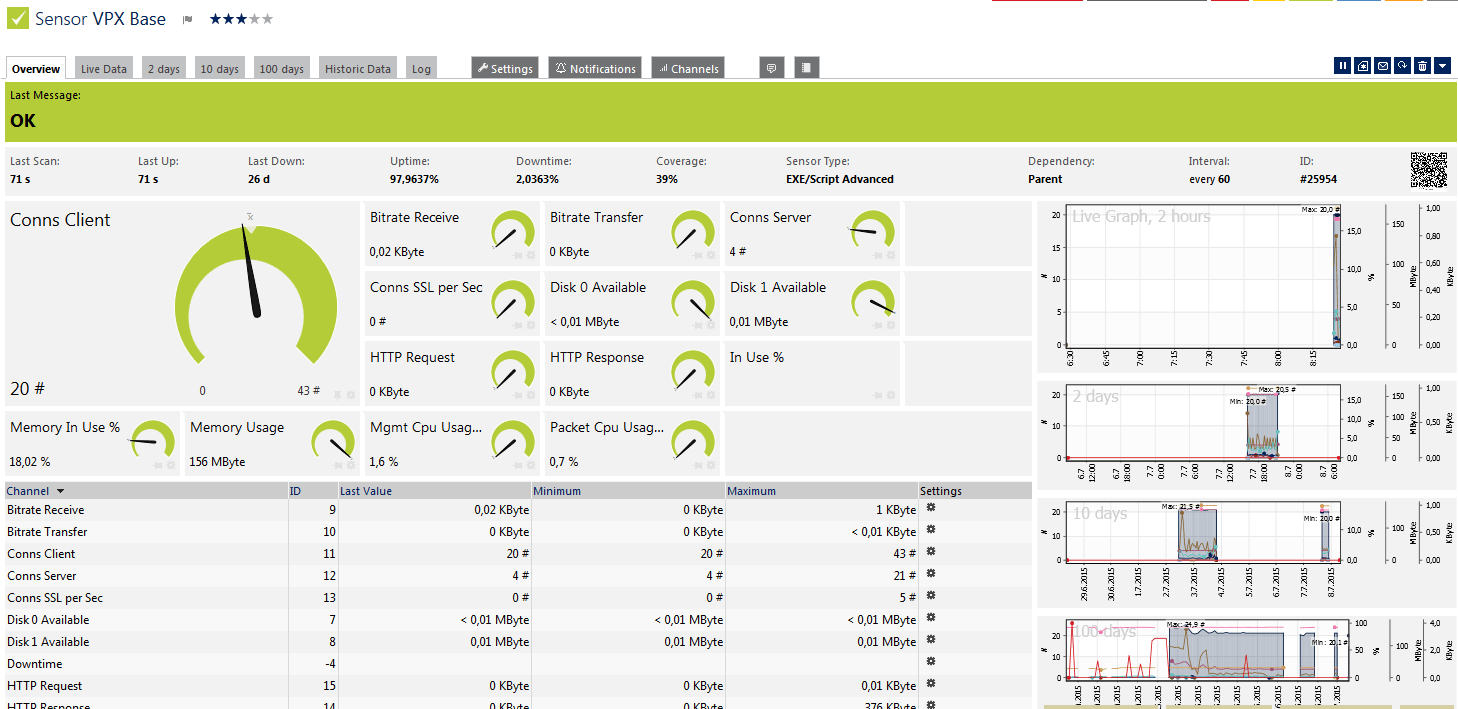
Task: Expand the more-actions arrow in the top toolbar
Action: [1441, 65]
